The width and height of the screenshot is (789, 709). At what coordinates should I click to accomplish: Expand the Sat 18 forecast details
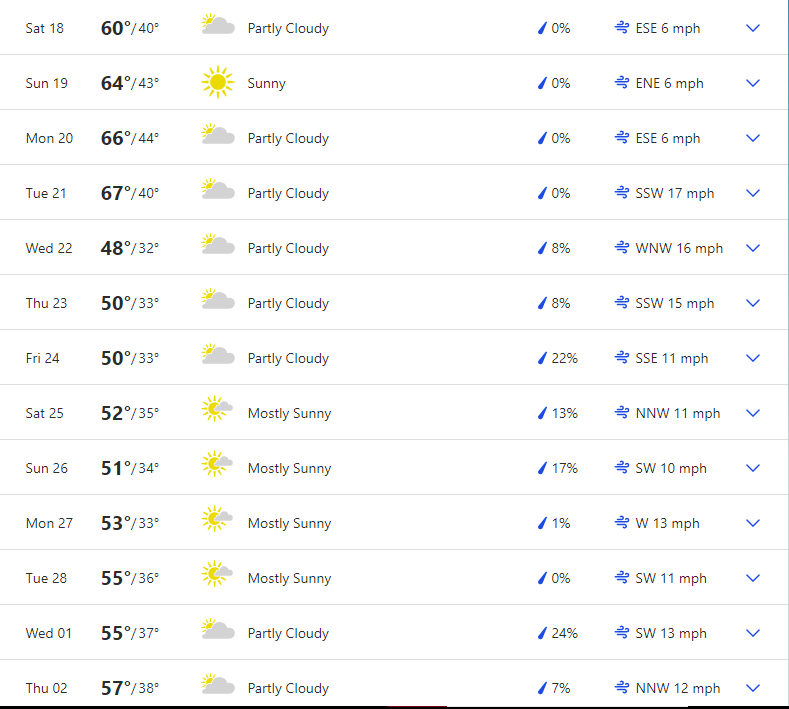coord(753,28)
